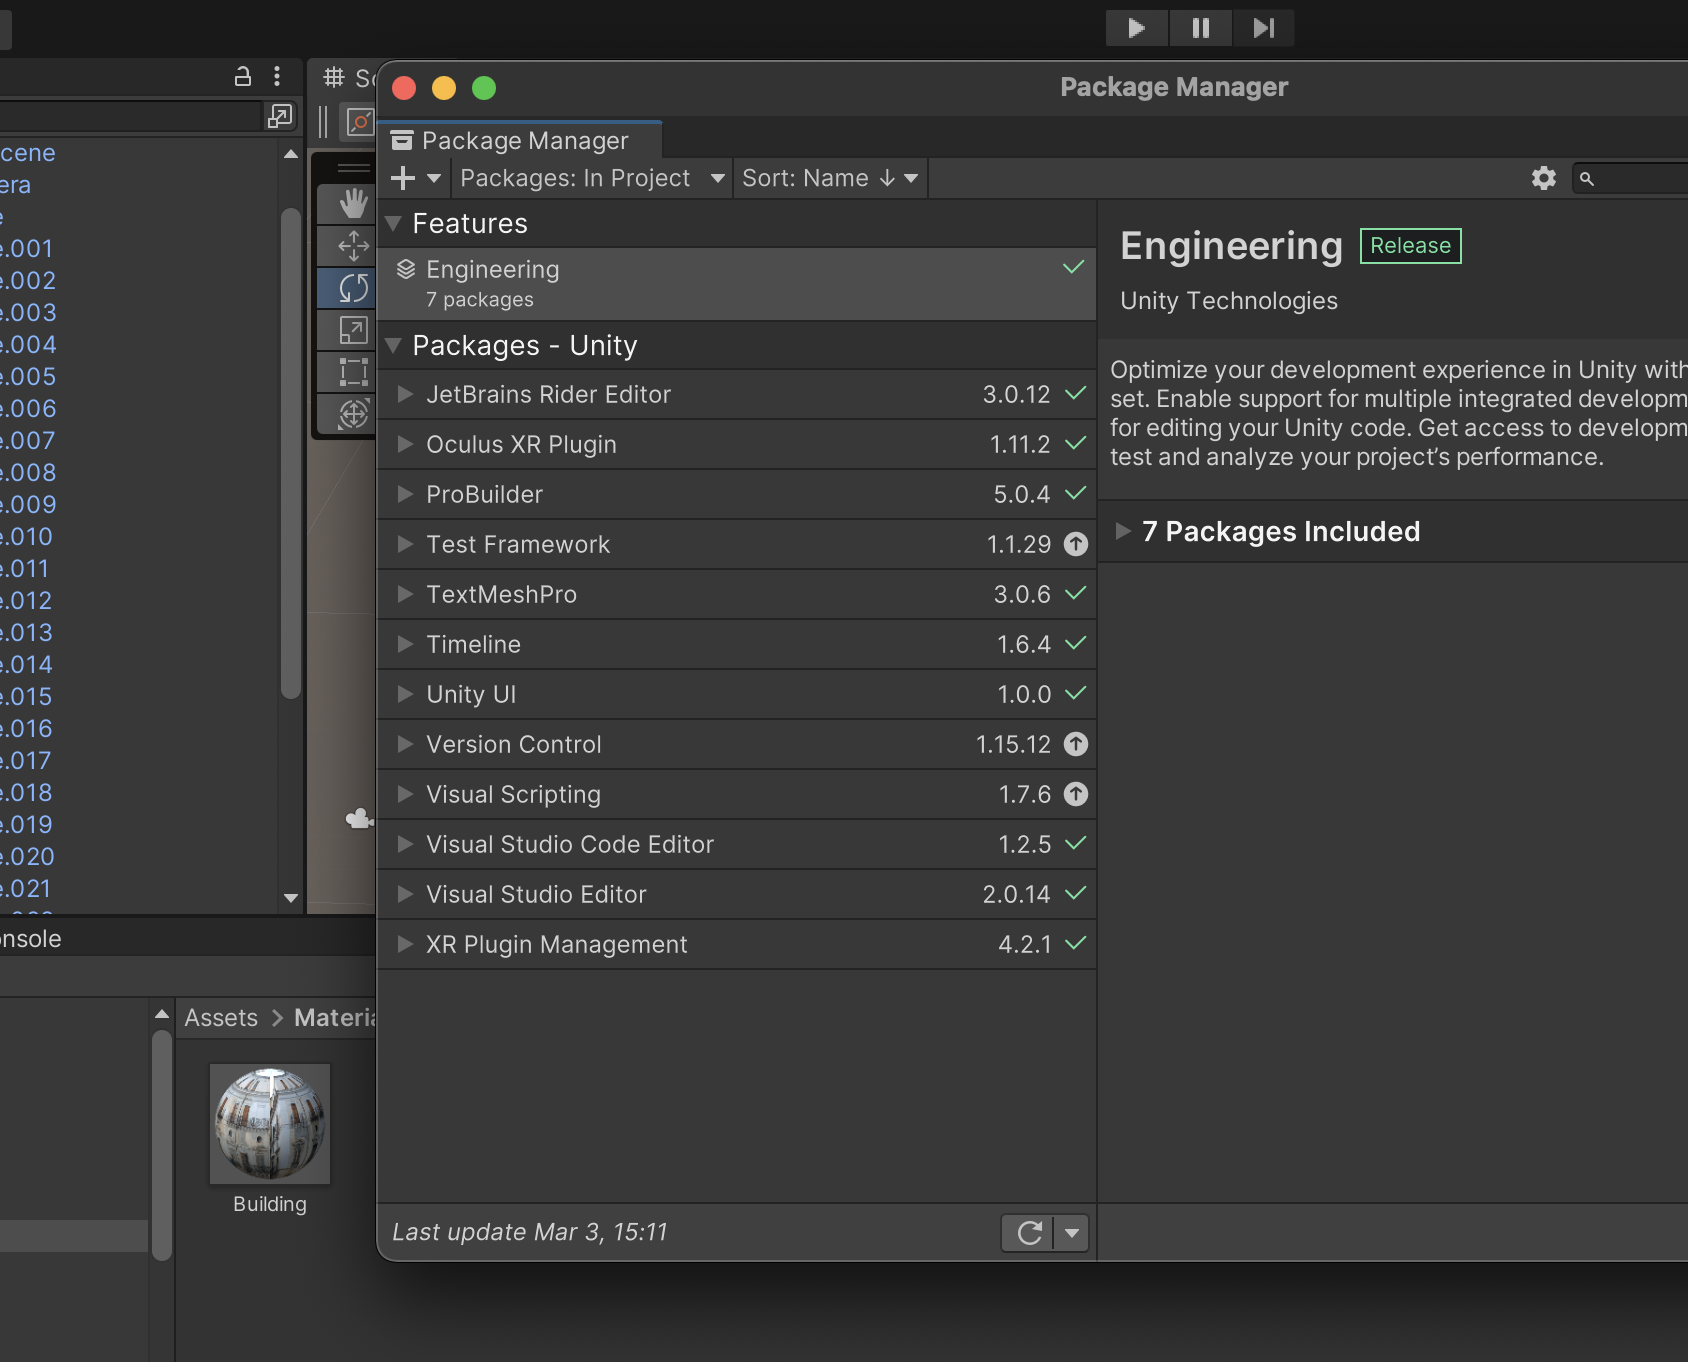Click update arrow icon for Test Framework
Viewport: 1688px width, 1362px height.
point(1075,544)
